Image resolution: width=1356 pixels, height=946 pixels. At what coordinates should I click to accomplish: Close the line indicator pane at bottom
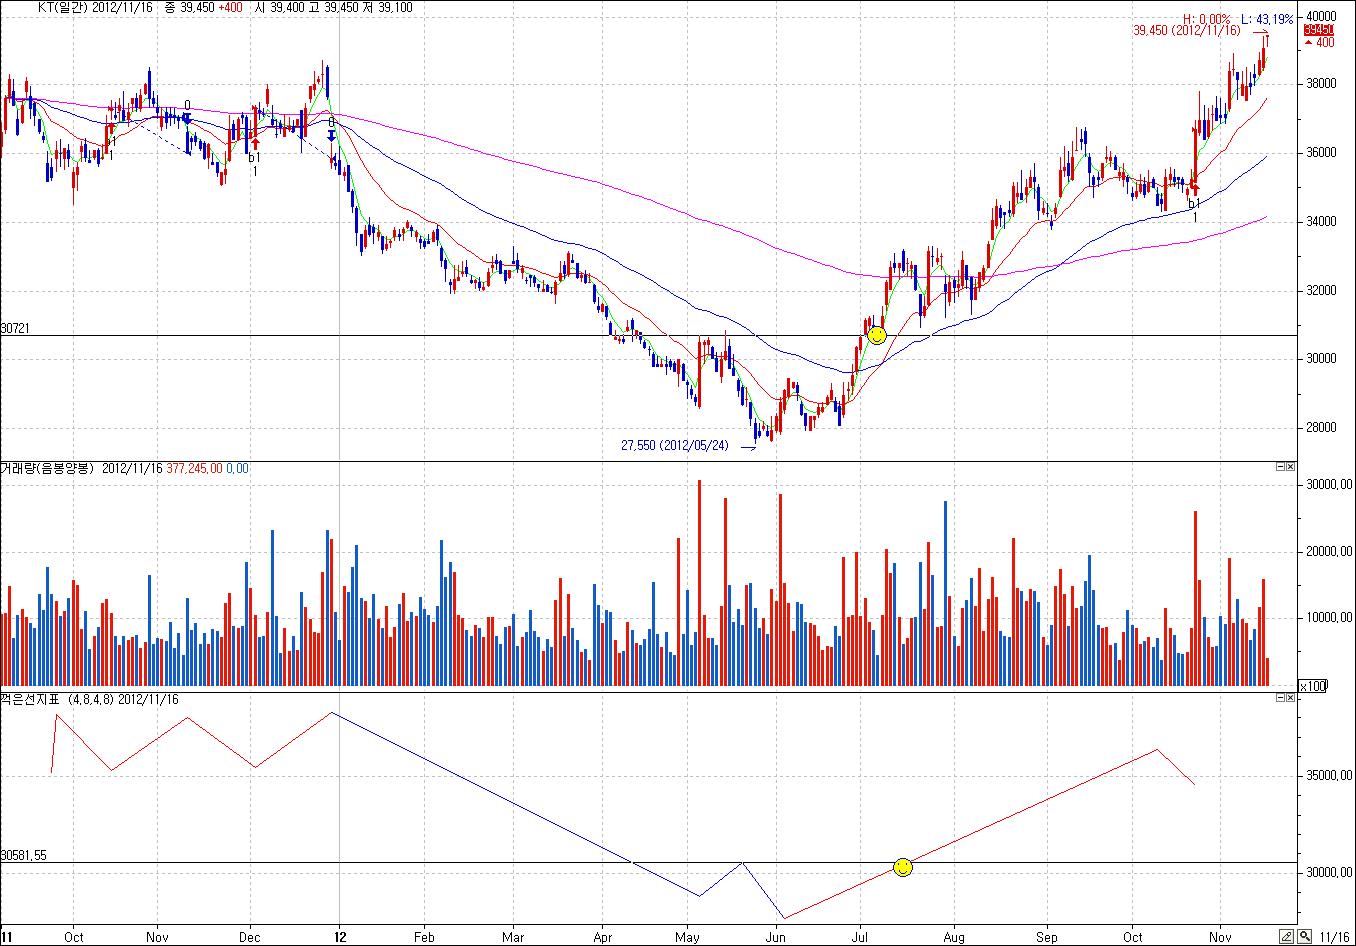pyautogui.click(x=1290, y=698)
